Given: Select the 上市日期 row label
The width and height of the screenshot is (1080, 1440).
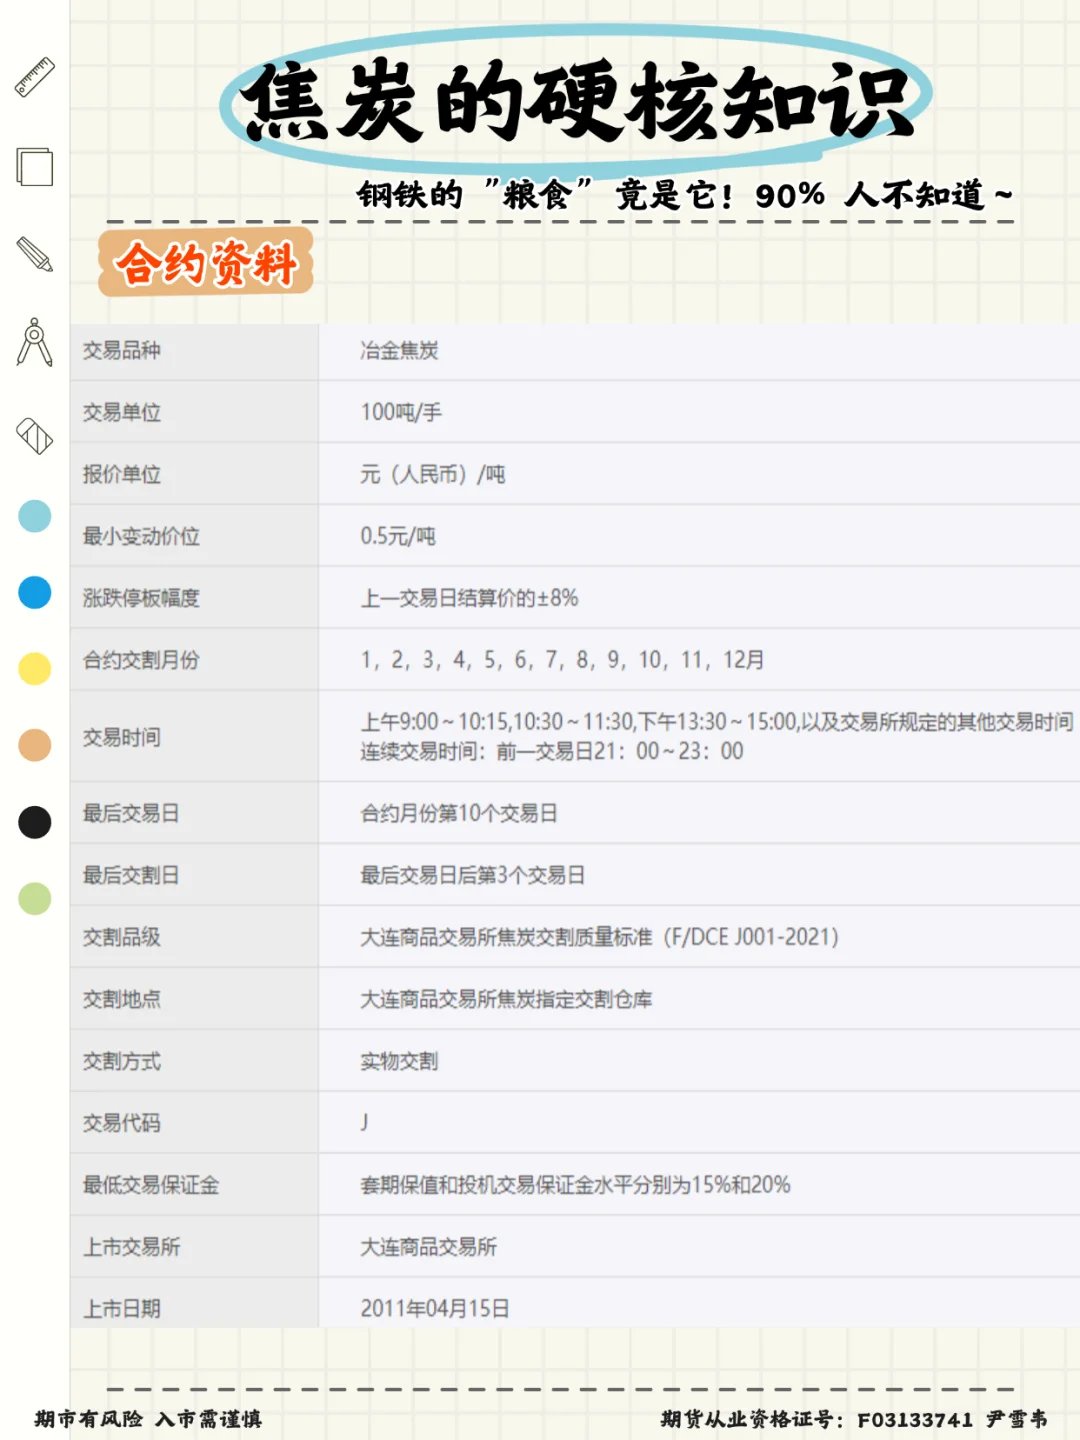Looking at the screenshot, I should tap(121, 1309).
